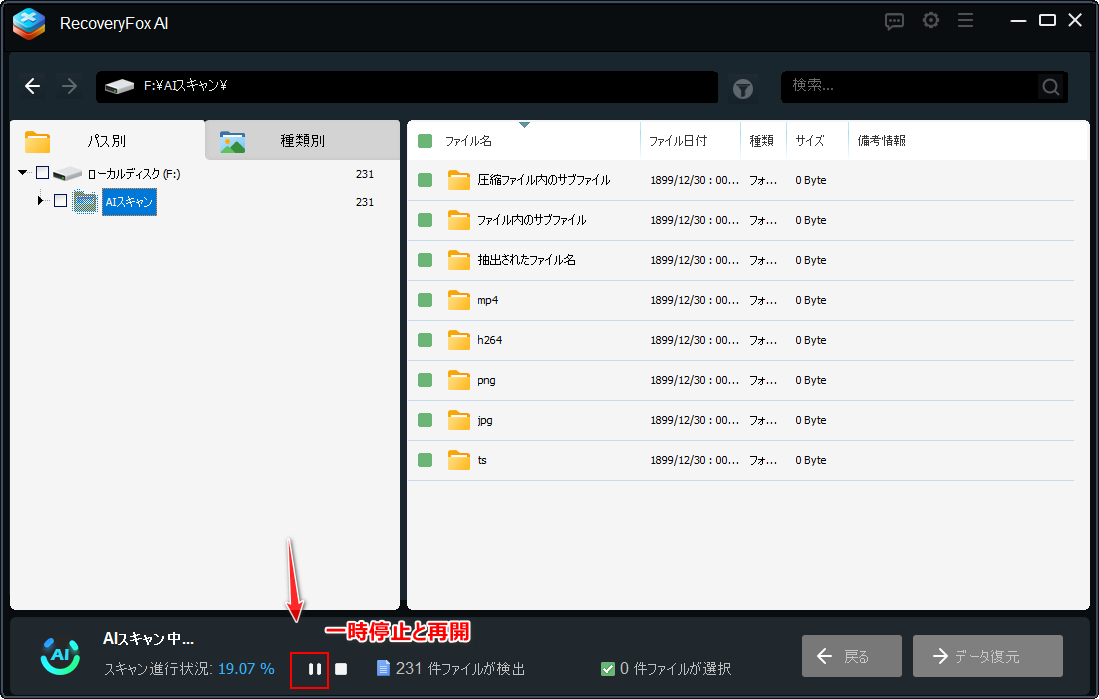The width and height of the screenshot is (1099, 699).
Task: Click the png folder icon
Action: [458, 380]
